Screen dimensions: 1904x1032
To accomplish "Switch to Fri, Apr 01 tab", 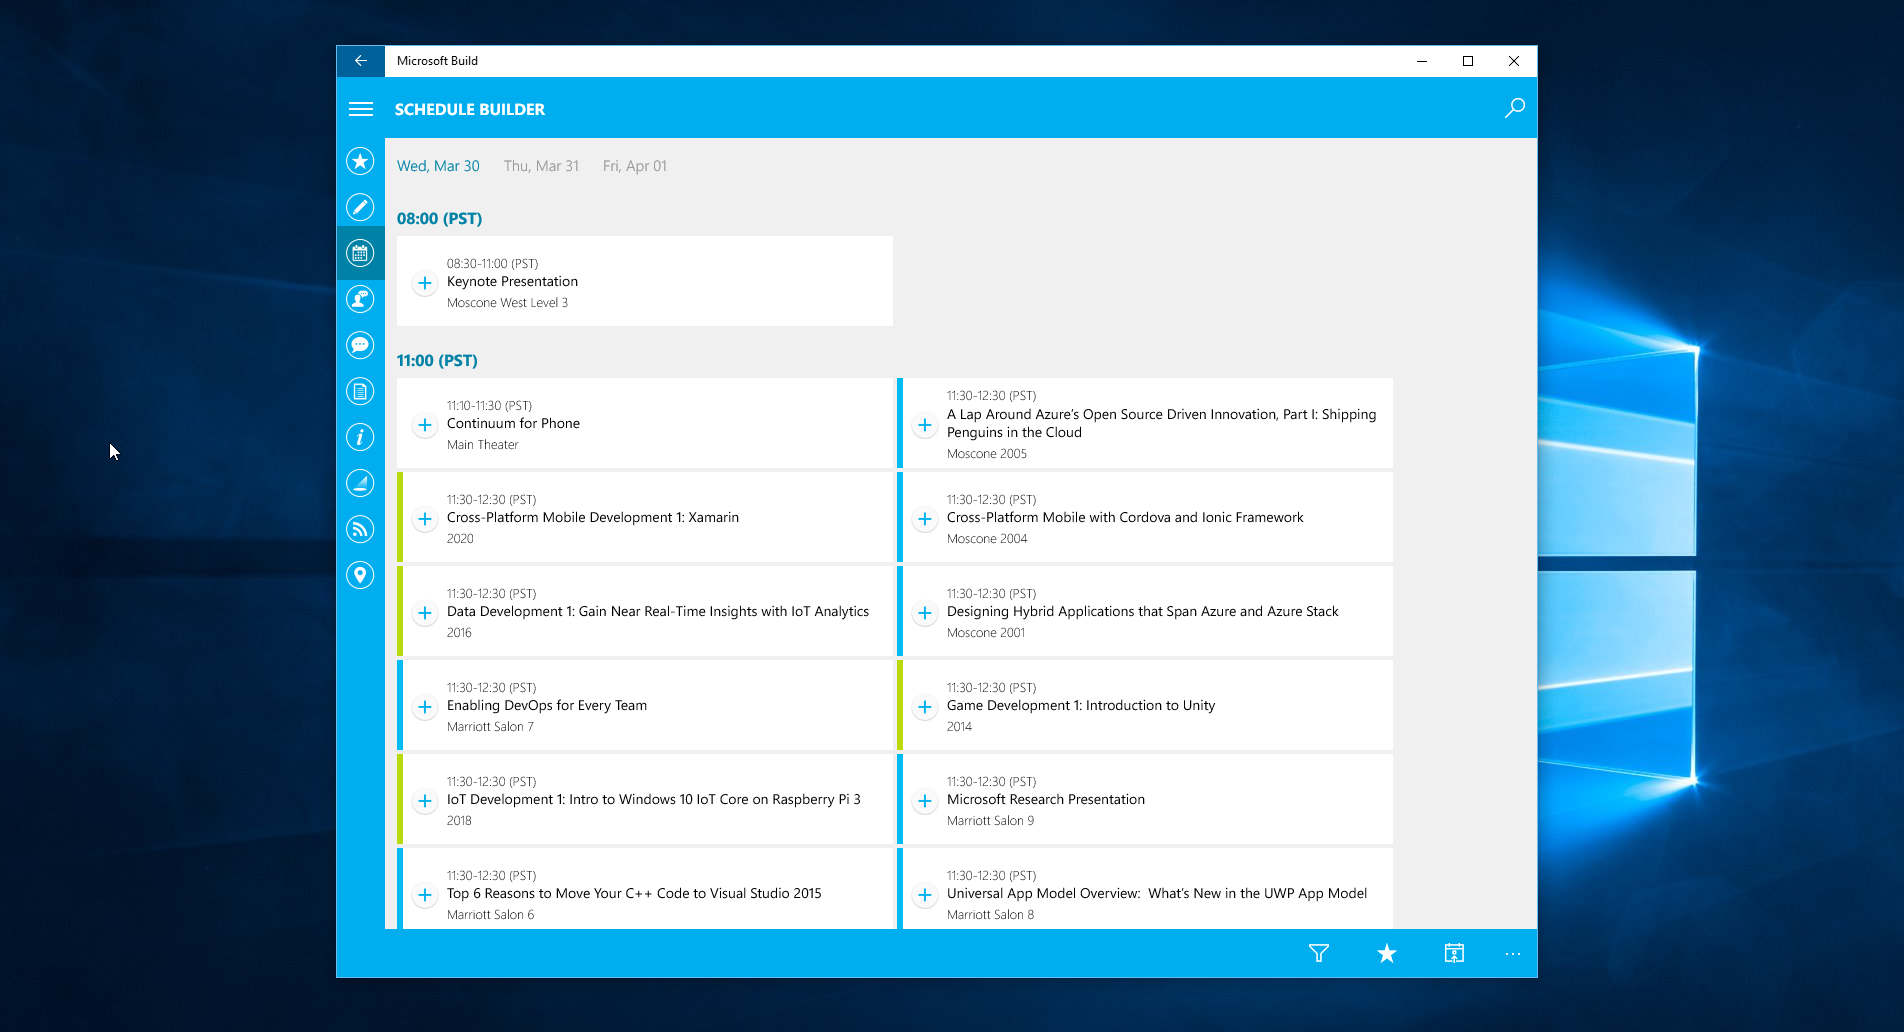I will click(634, 166).
